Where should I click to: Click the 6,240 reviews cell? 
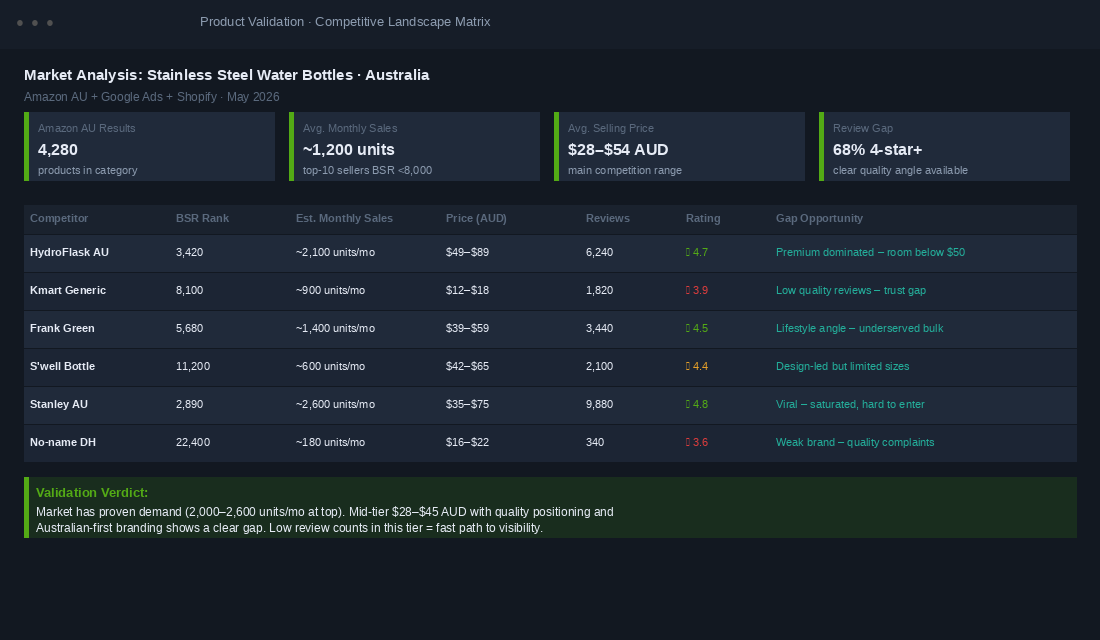coord(600,252)
